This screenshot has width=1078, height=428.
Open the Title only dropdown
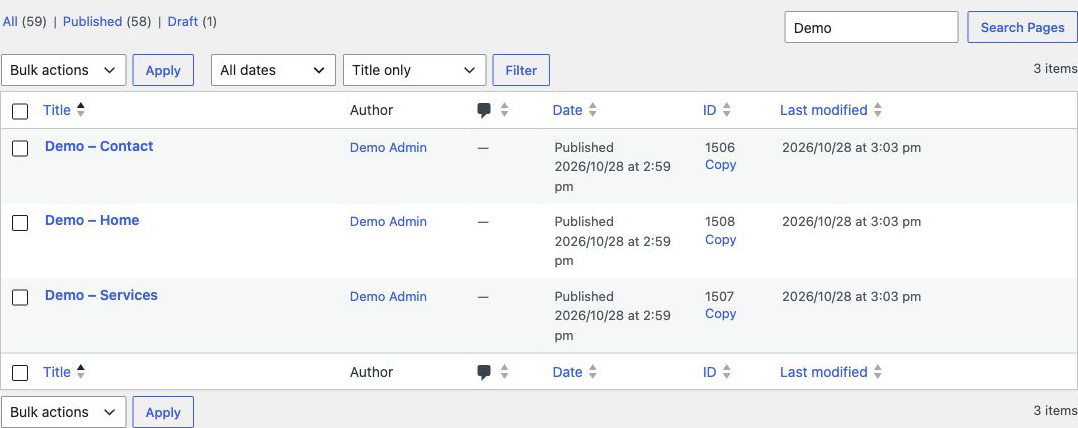[x=415, y=70]
